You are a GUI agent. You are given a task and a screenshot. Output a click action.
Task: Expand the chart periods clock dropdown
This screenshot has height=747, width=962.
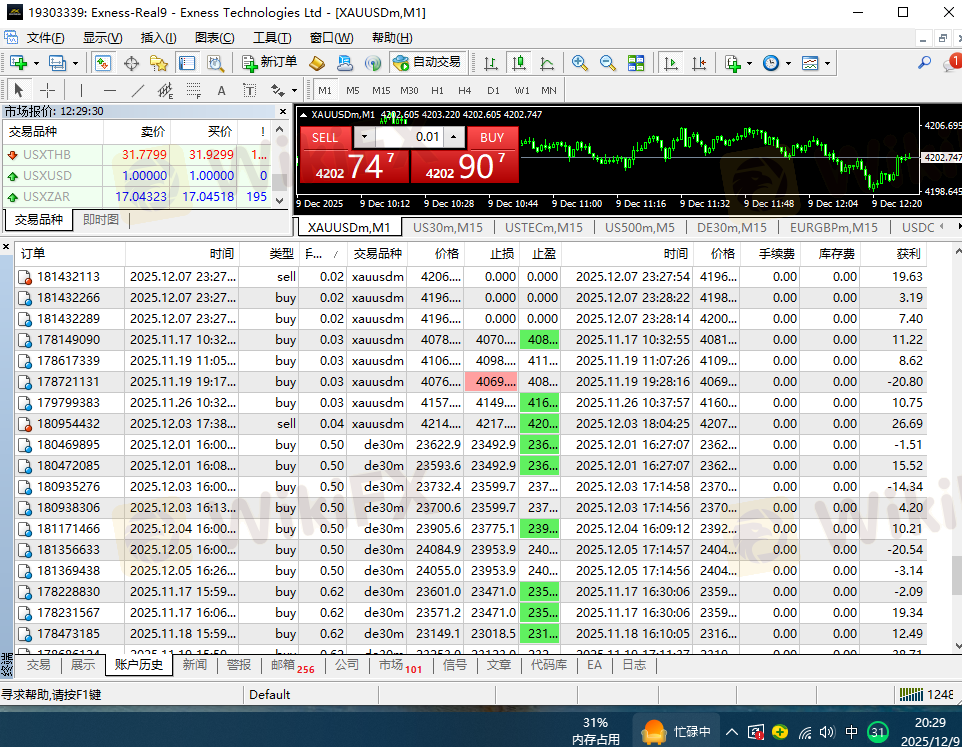point(788,62)
